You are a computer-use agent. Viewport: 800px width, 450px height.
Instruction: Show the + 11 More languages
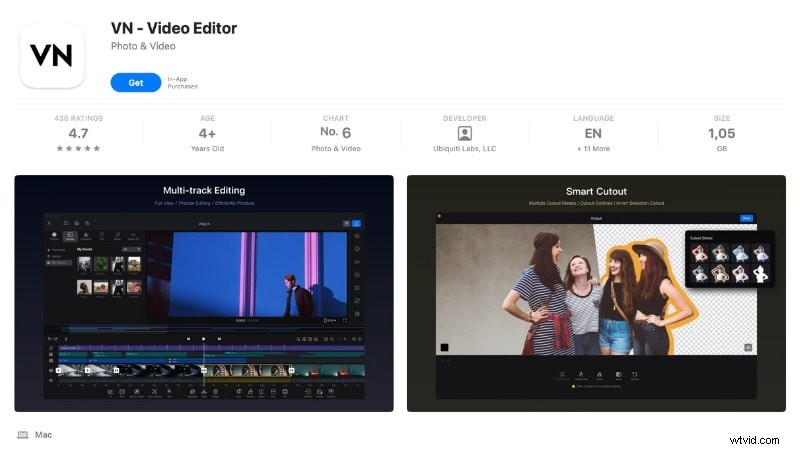coord(593,148)
